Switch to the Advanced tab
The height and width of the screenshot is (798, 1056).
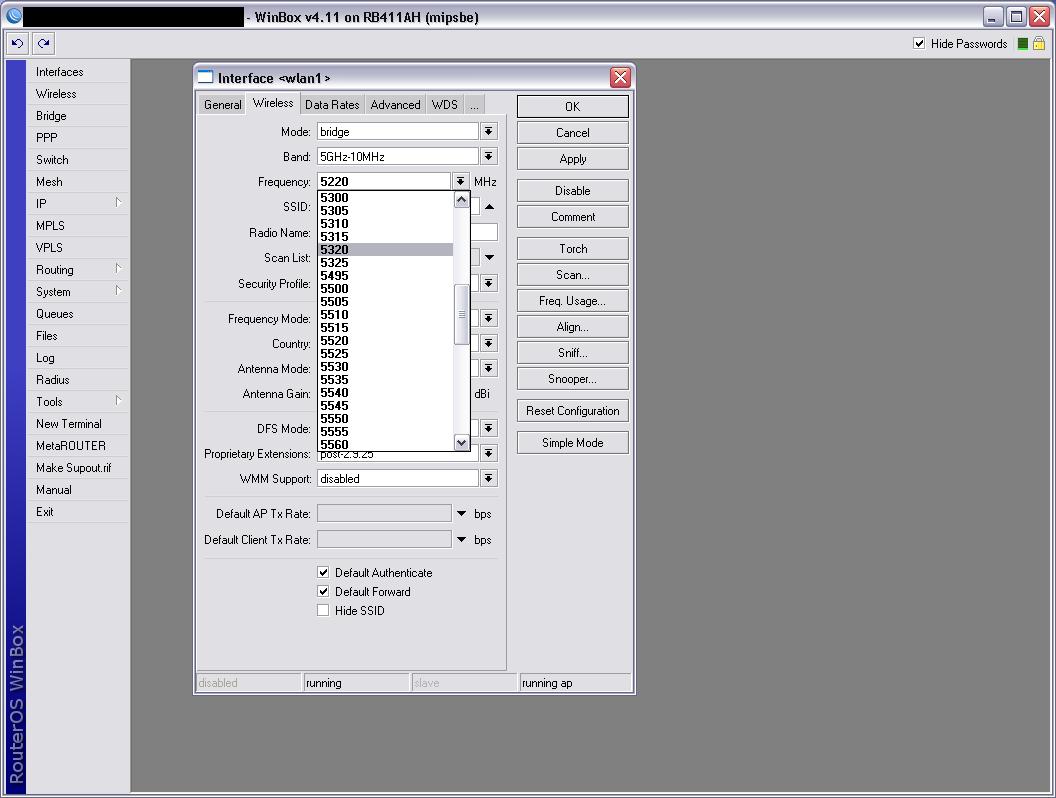pos(395,104)
